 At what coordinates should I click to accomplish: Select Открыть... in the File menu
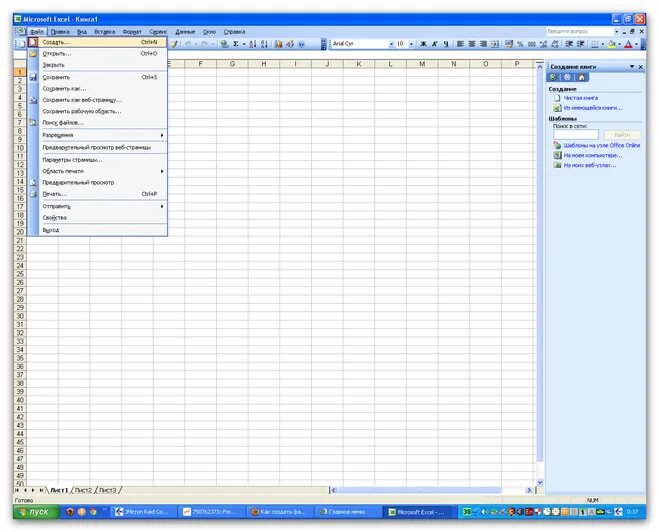click(98, 53)
